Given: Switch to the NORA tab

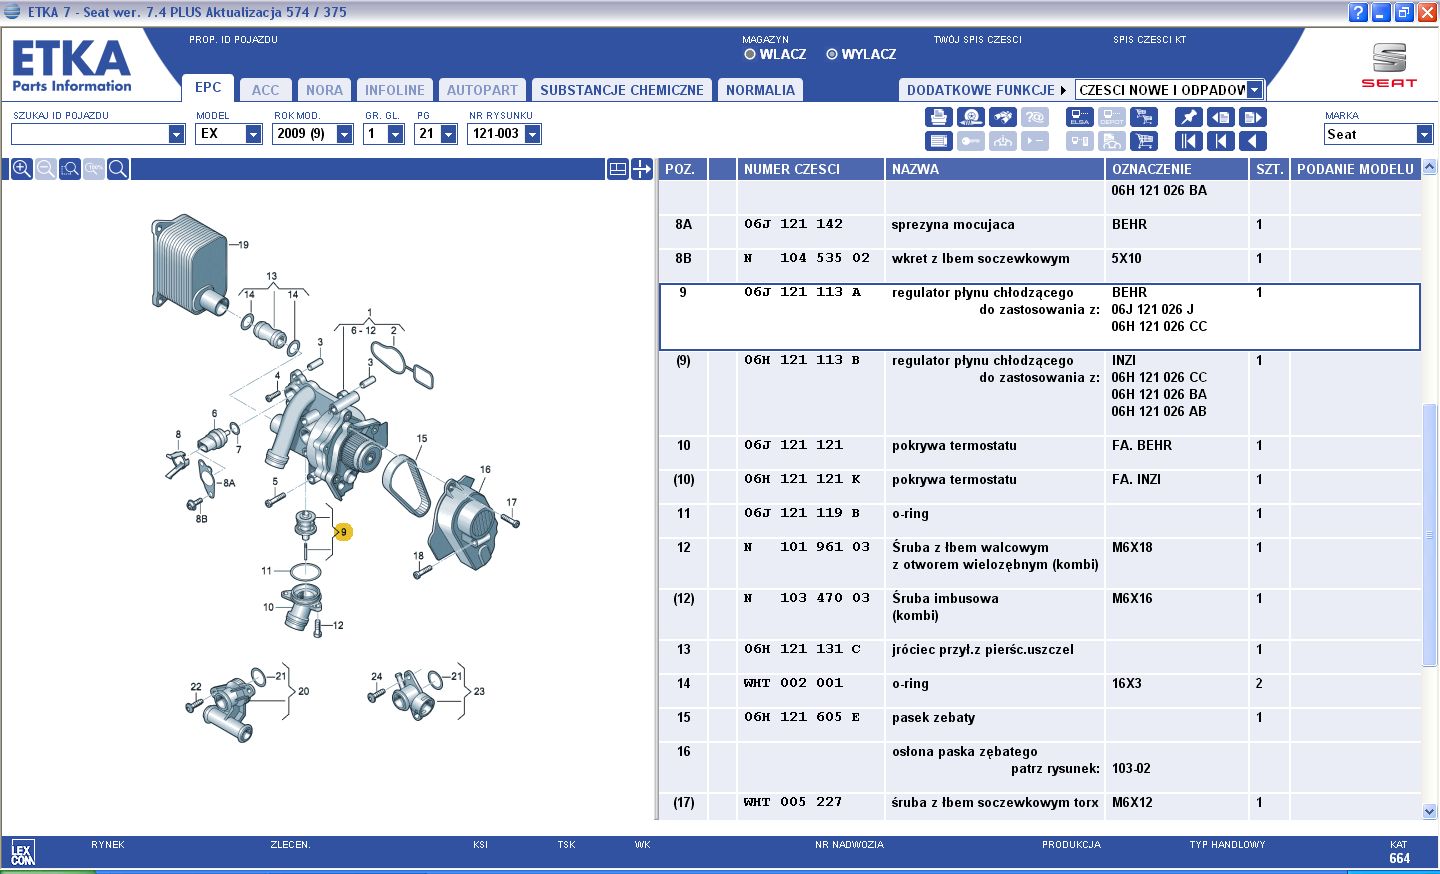Looking at the screenshot, I should (324, 90).
